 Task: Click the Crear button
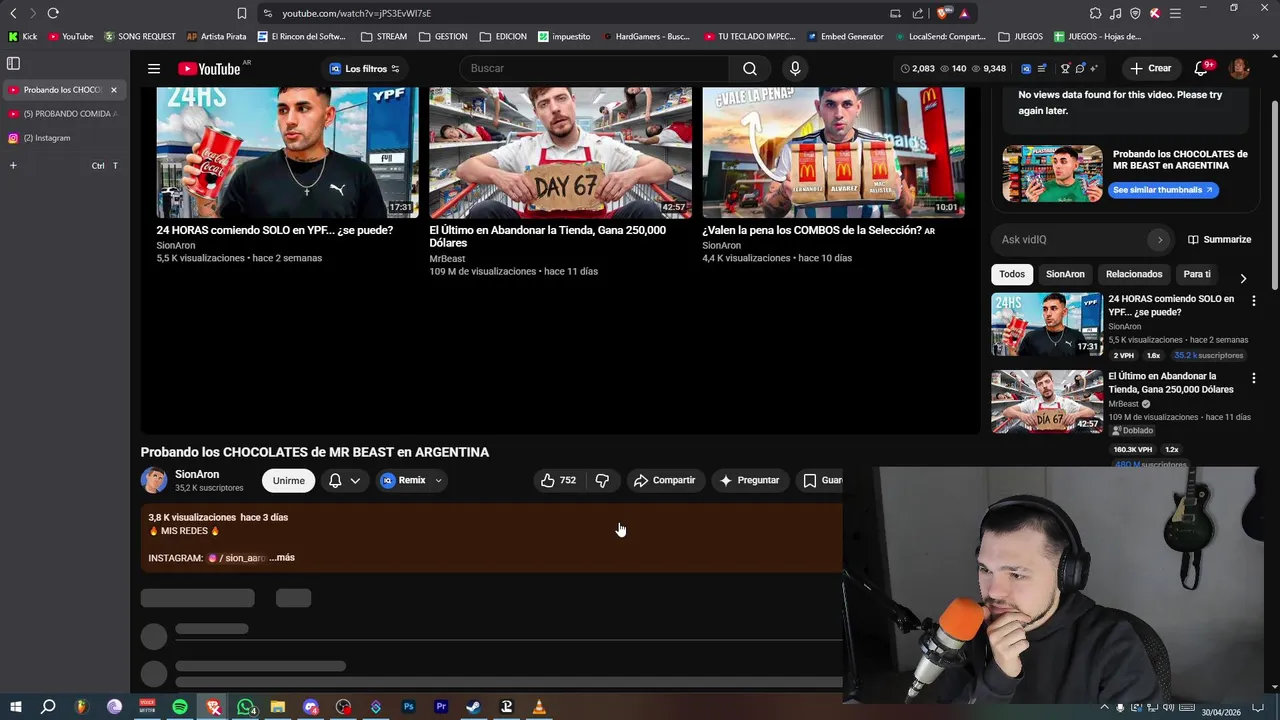point(1151,68)
